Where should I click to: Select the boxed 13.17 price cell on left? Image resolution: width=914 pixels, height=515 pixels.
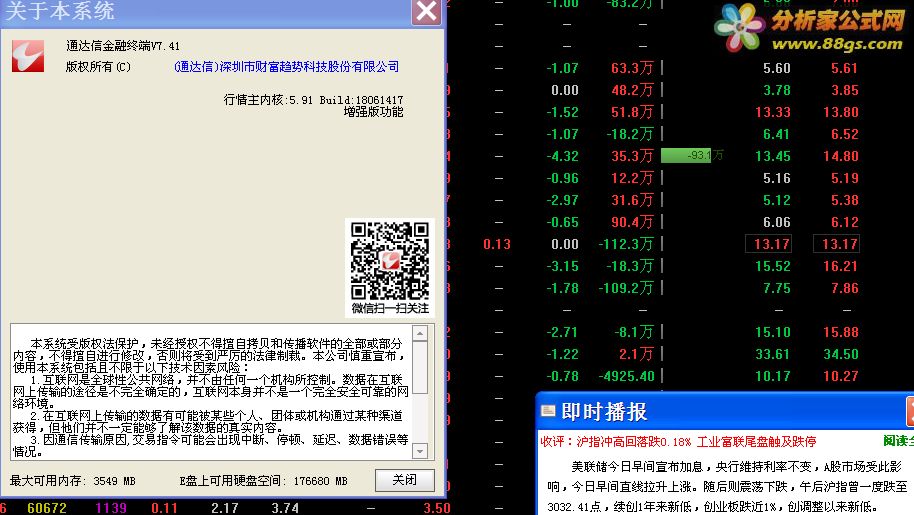[x=768, y=244]
